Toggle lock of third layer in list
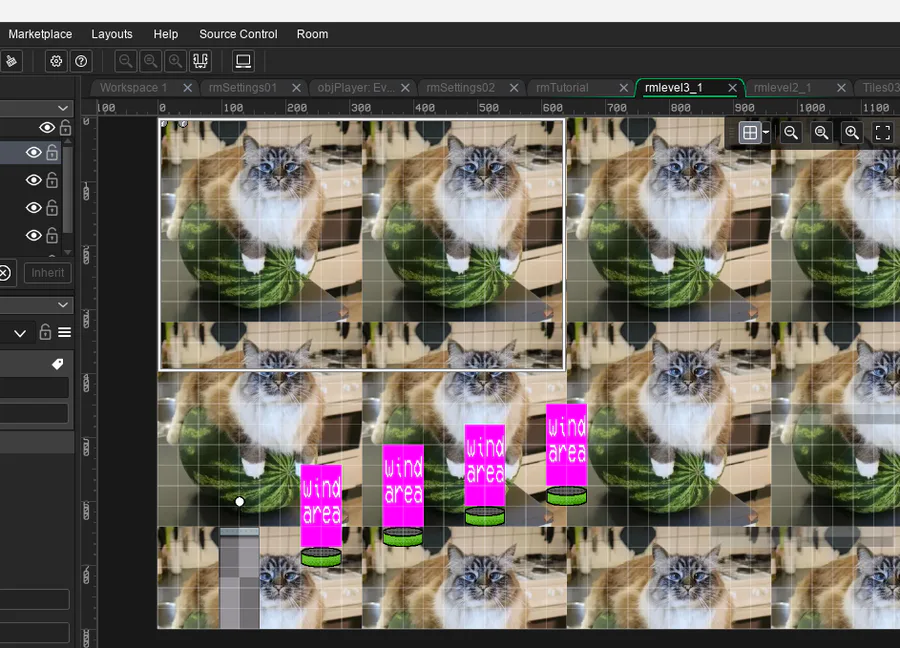 [x=52, y=207]
